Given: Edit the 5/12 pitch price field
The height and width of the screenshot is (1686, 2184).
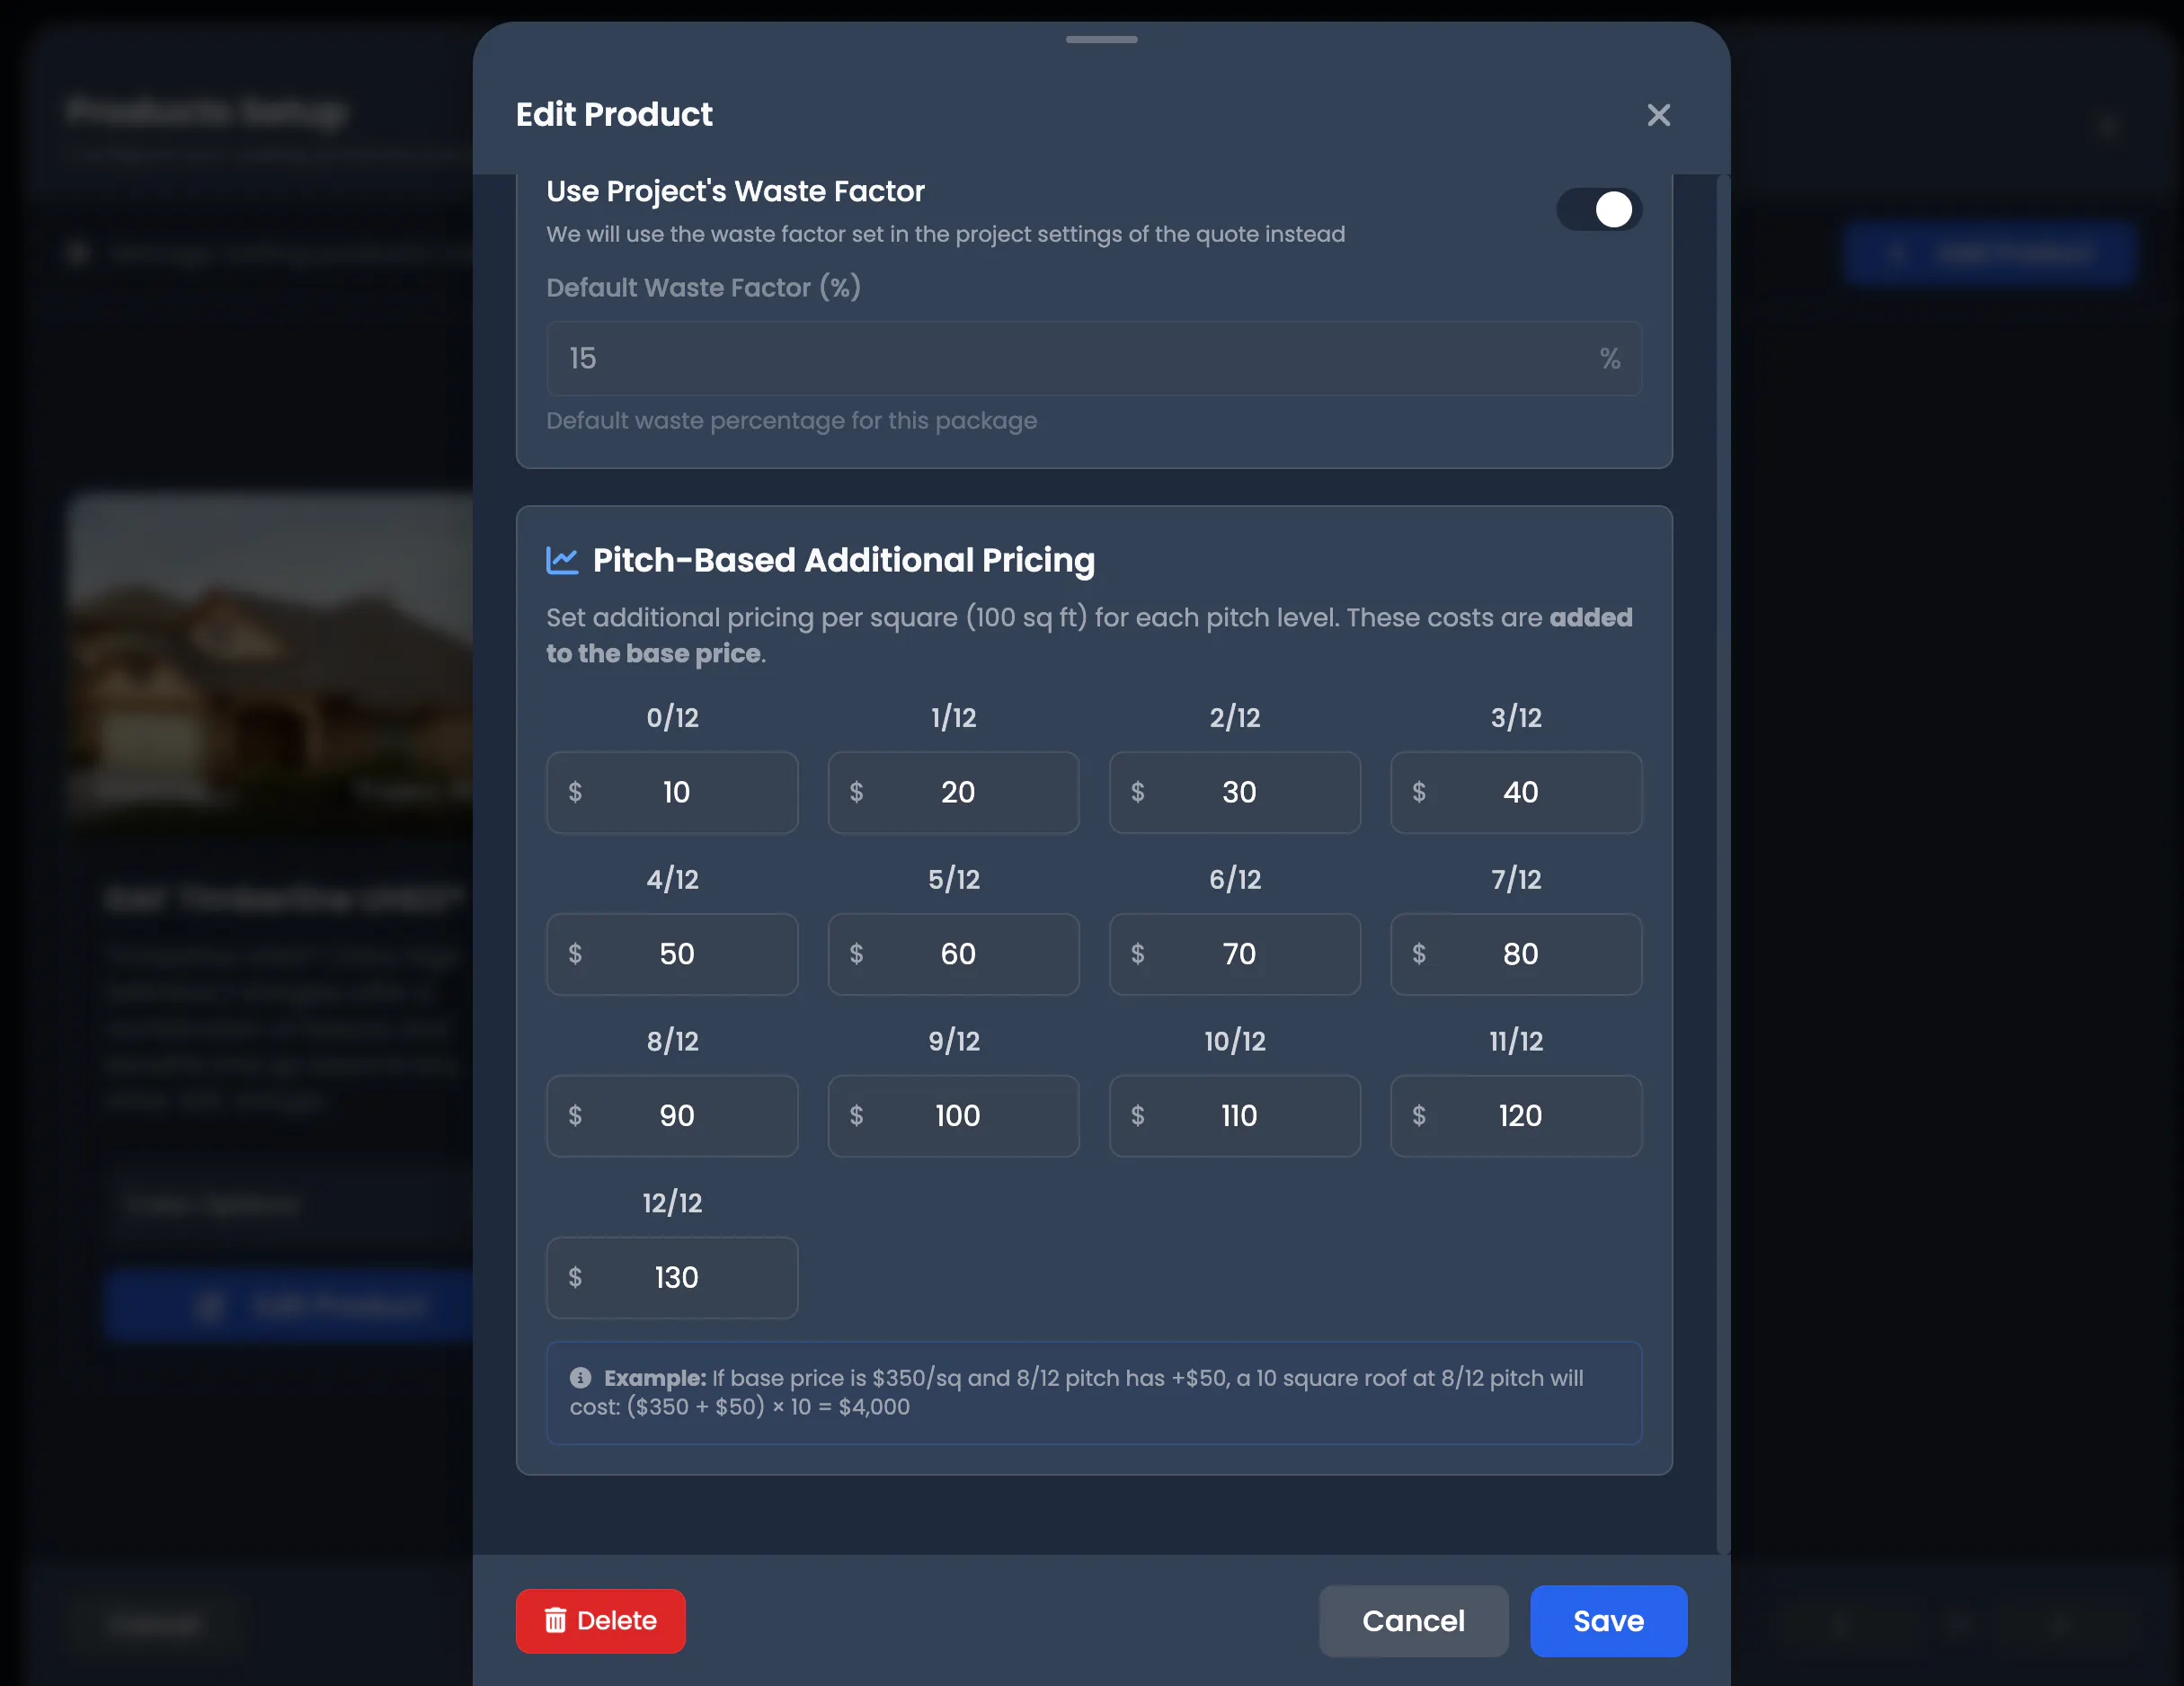Looking at the screenshot, I should 953,954.
